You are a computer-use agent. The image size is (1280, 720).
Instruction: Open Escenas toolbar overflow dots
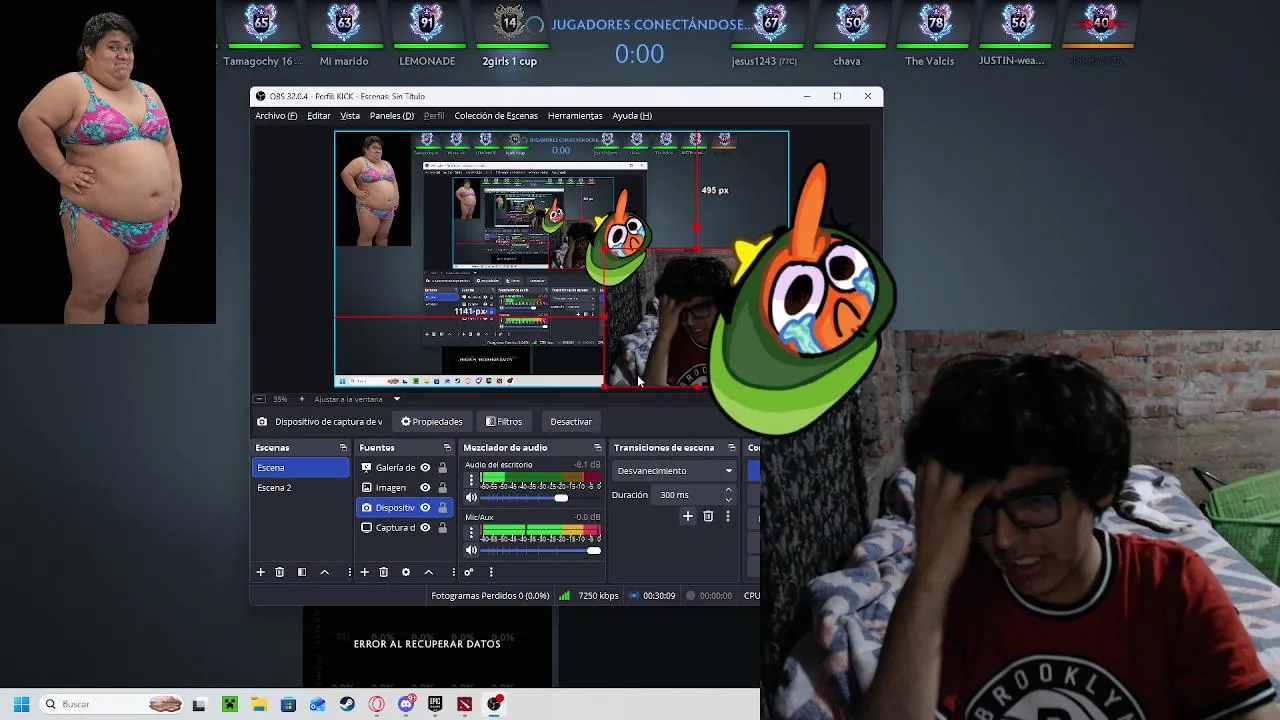click(349, 572)
